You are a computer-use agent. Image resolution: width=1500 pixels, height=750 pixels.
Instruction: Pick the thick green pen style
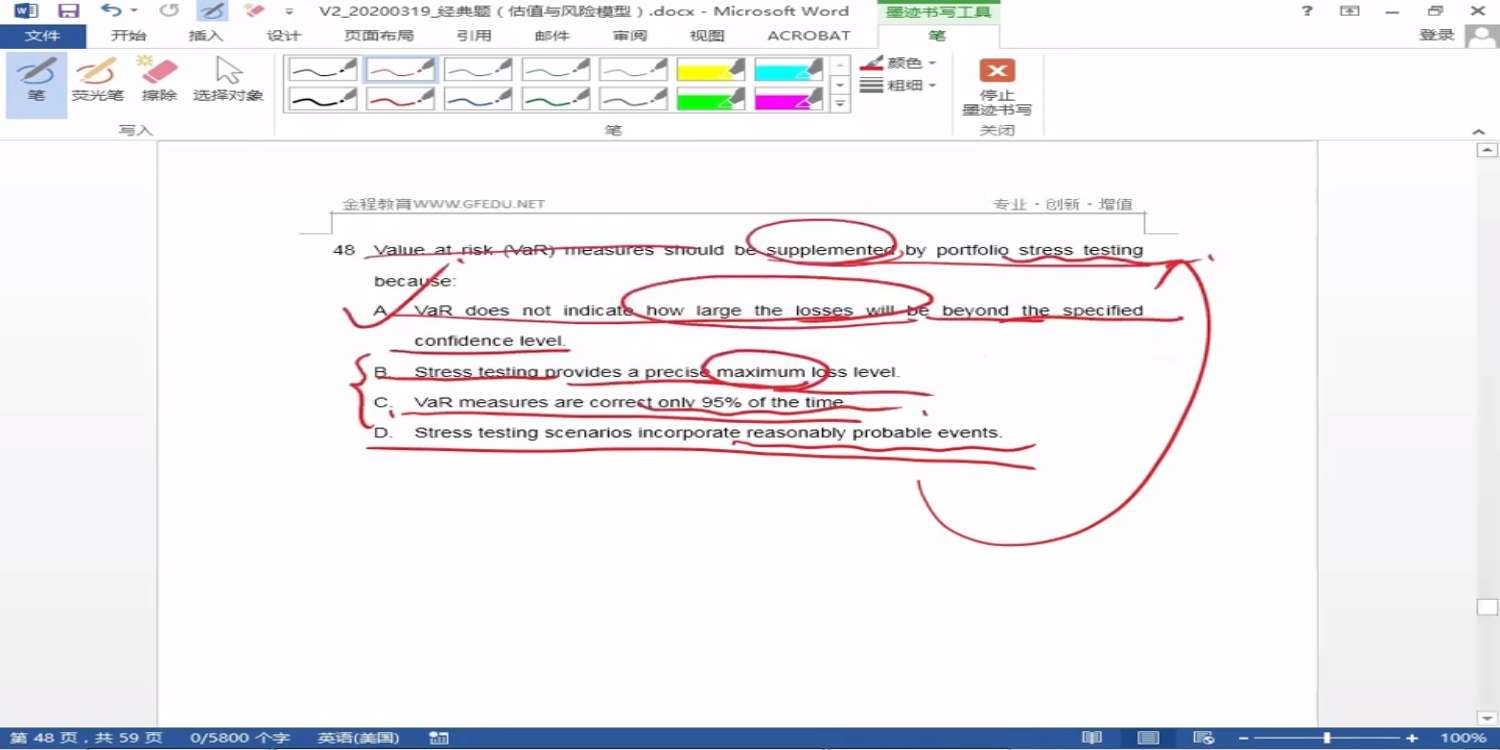[x=556, y=99]
